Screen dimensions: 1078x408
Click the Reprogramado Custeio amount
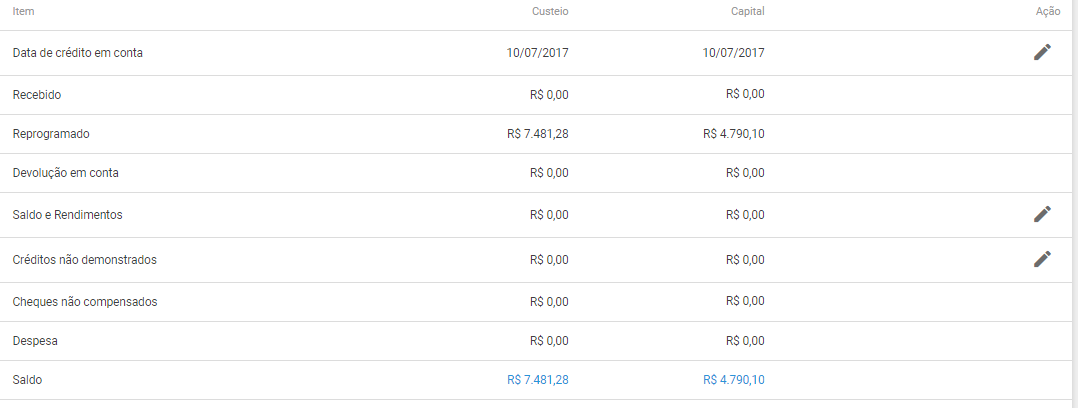(538, 134)
